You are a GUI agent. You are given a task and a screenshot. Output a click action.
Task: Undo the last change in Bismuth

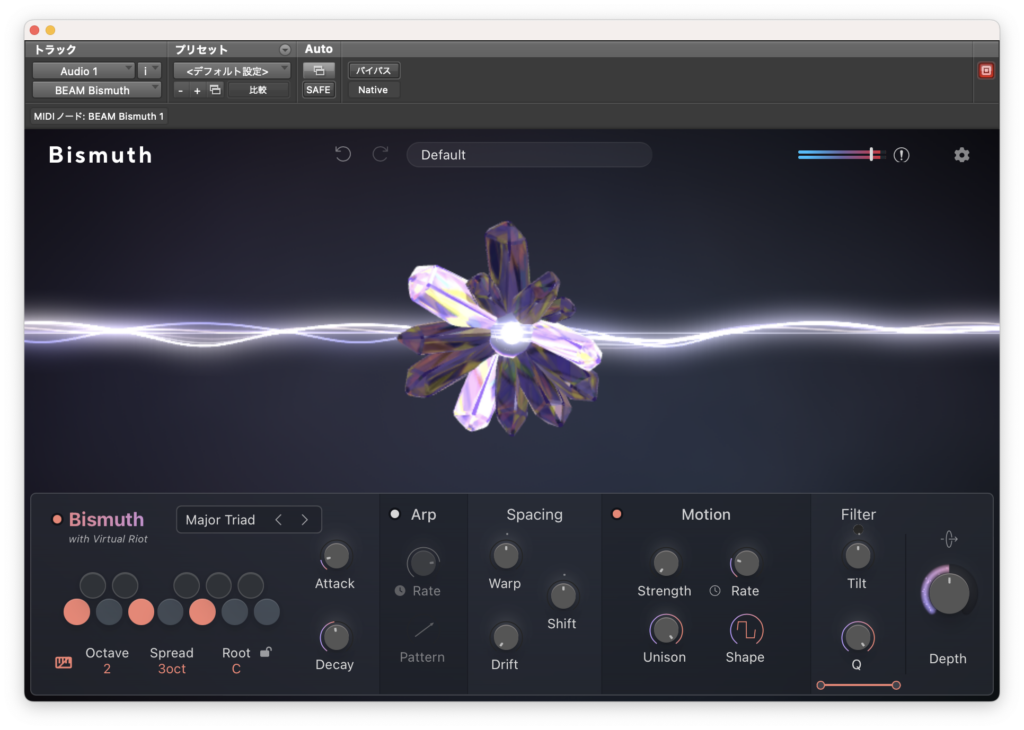coord(343,154)
